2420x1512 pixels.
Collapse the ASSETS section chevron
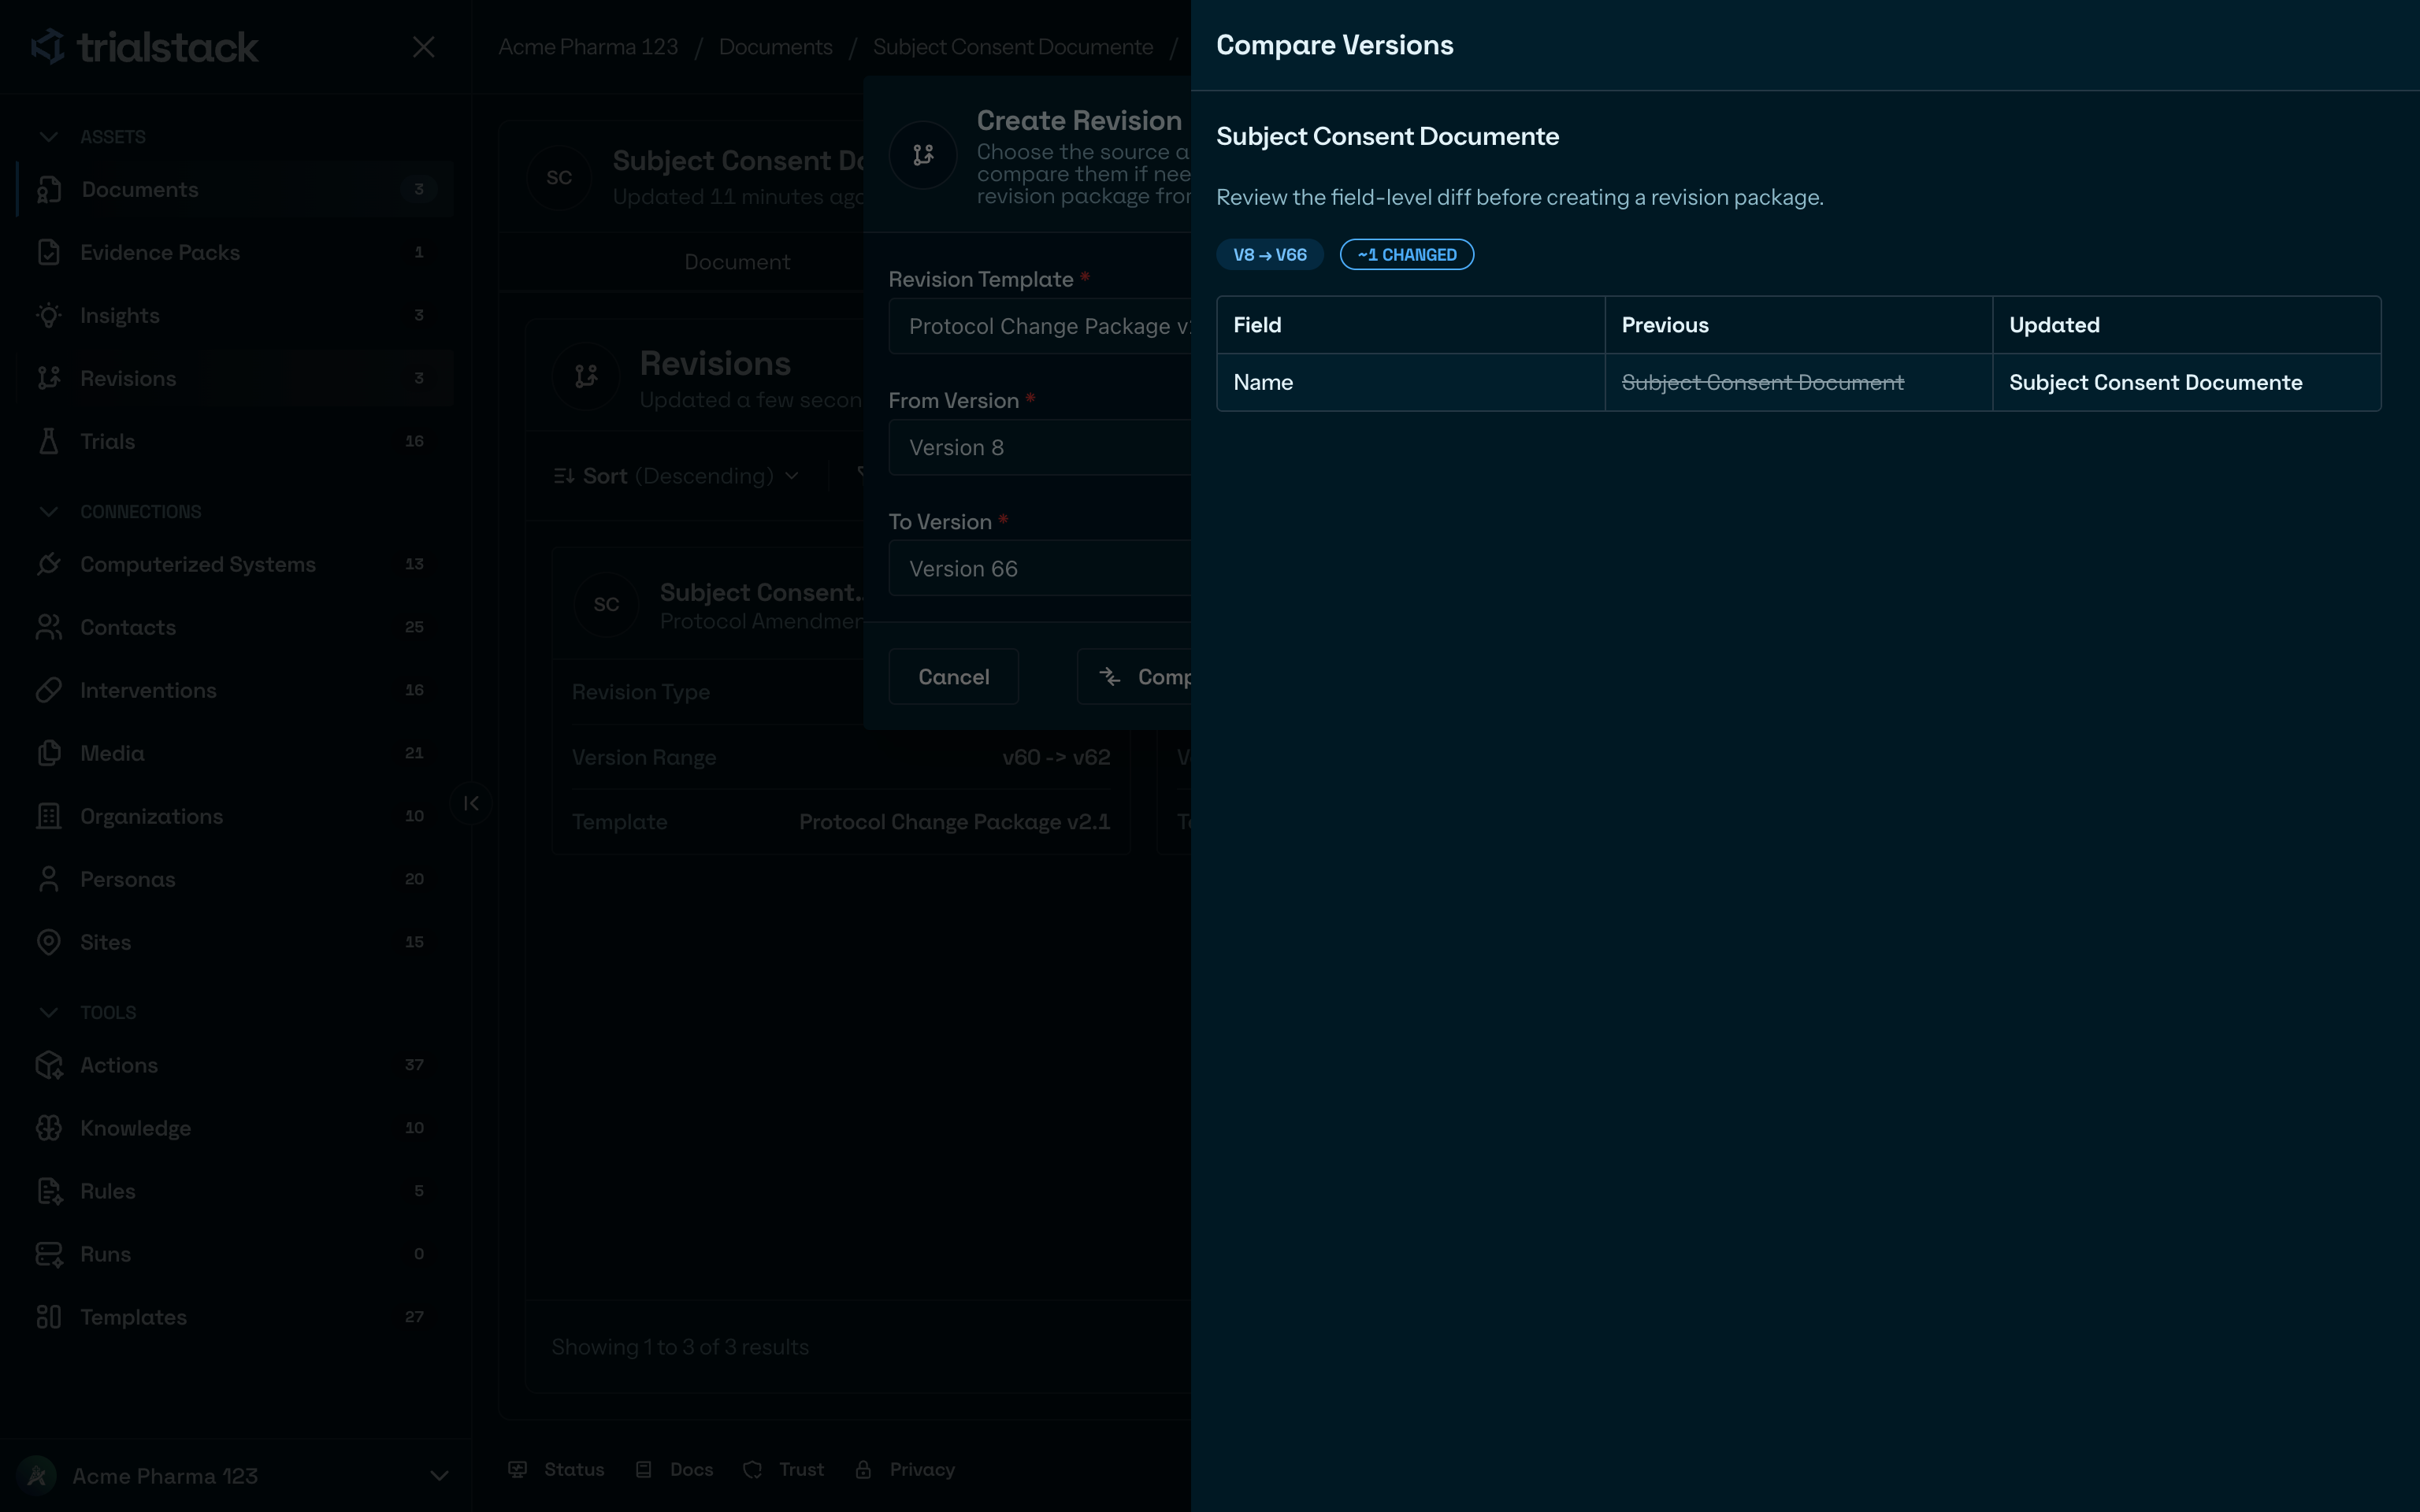(48, 136)
